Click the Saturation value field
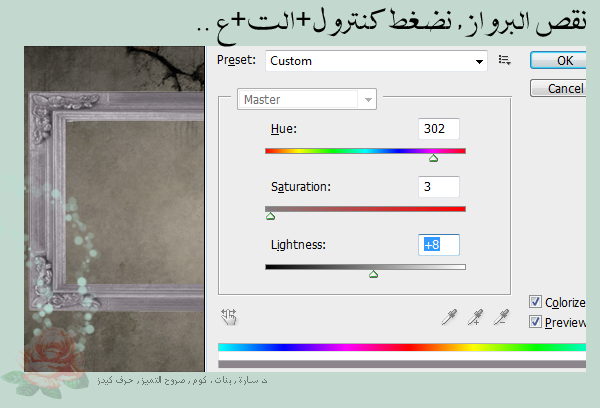The width and height of the screenshot is (600, 408). coord(439,187)
